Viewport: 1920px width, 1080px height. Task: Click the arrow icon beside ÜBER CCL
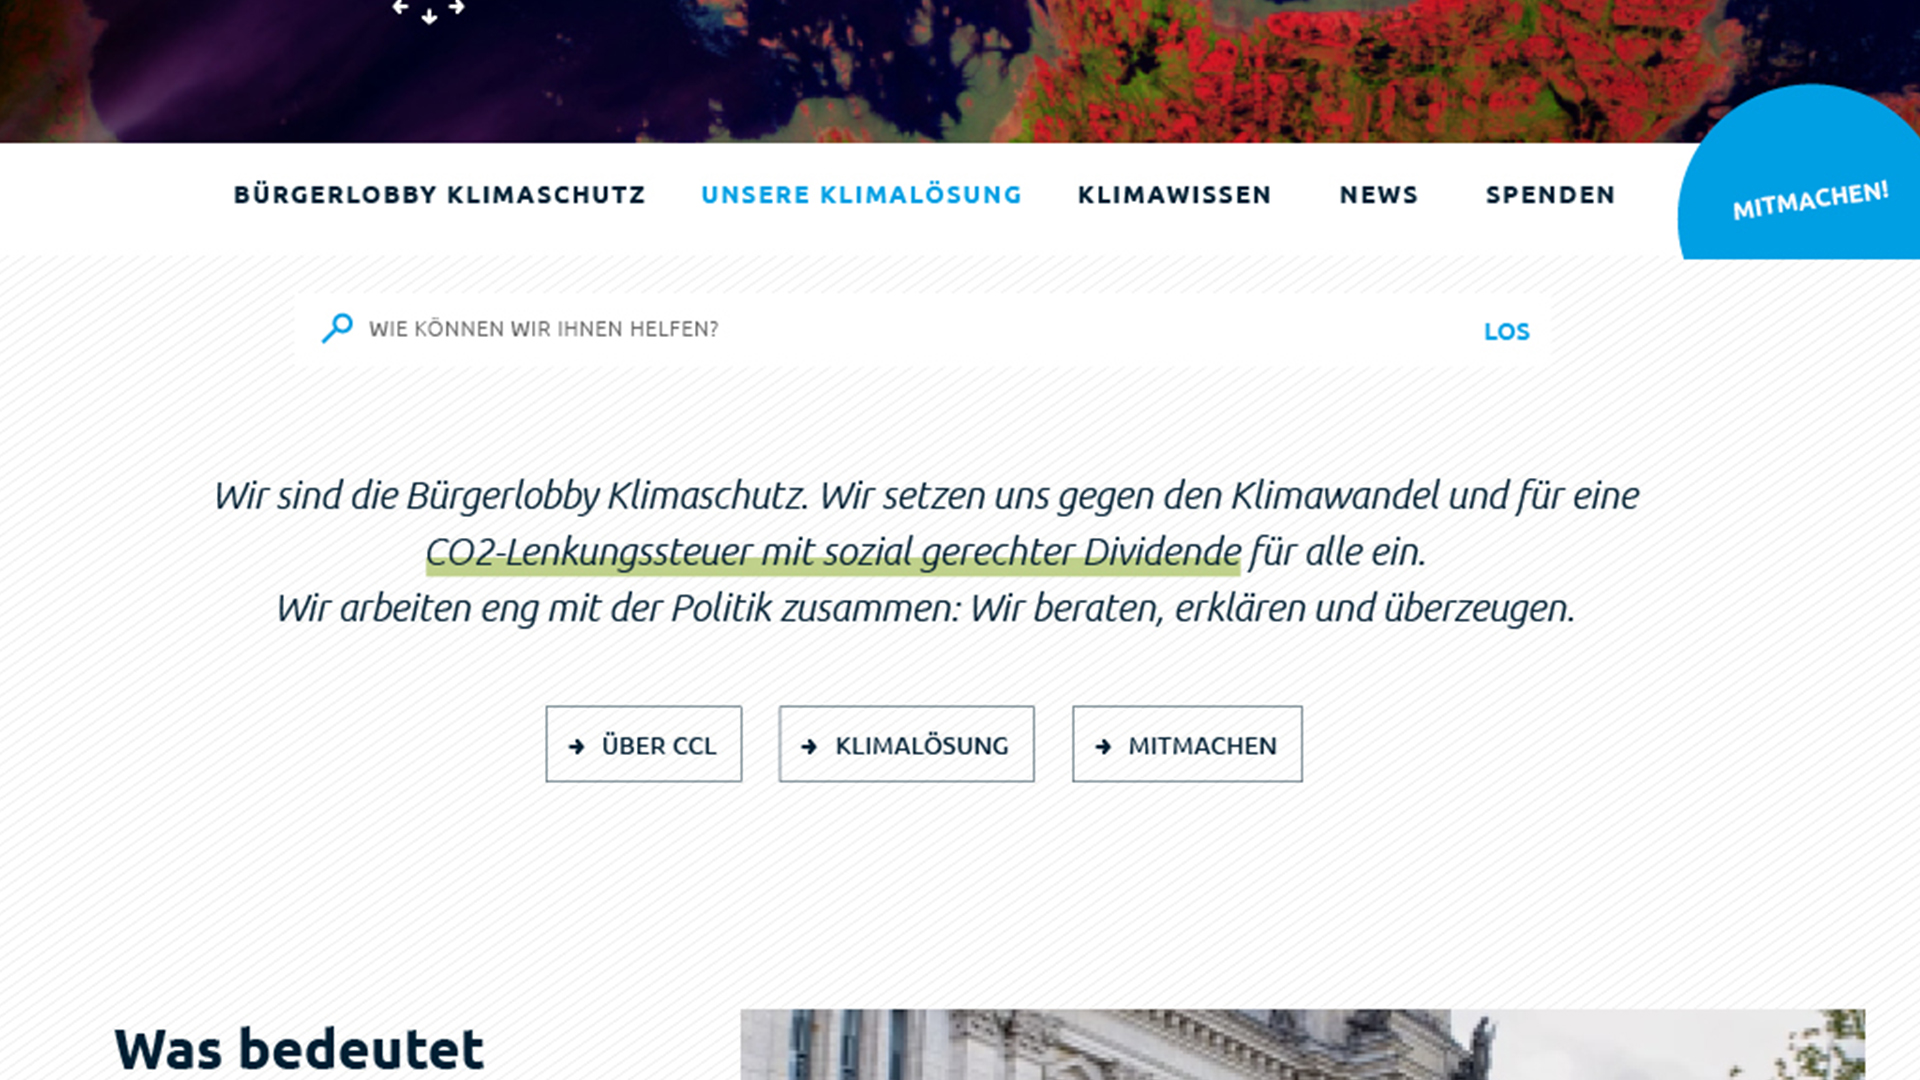point(577,746)
